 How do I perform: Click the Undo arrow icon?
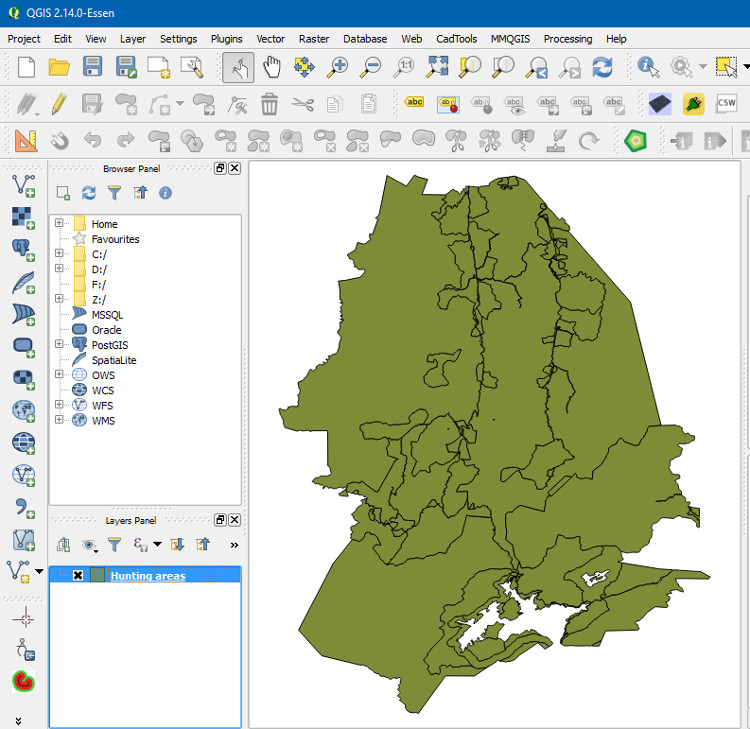[92, 140]
